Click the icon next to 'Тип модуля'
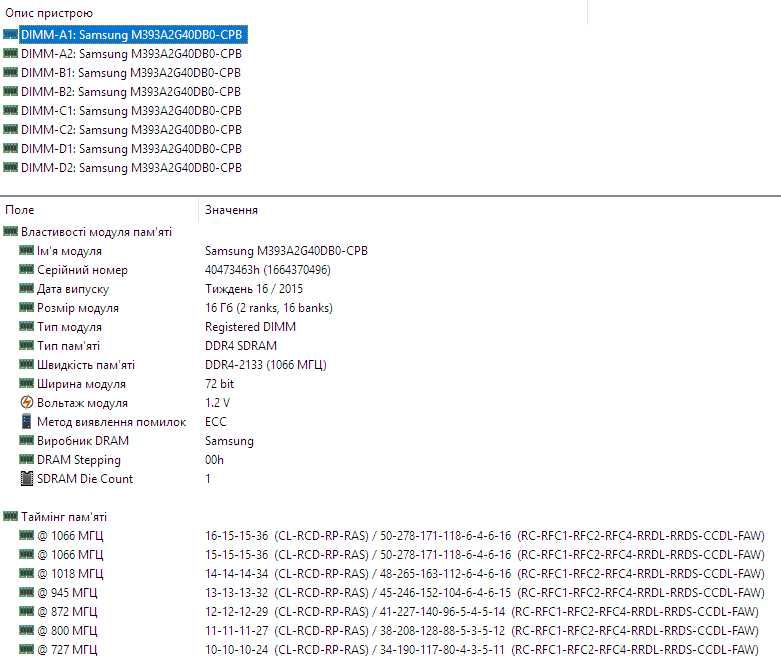The image size is (781, 671). coord(26,326)
